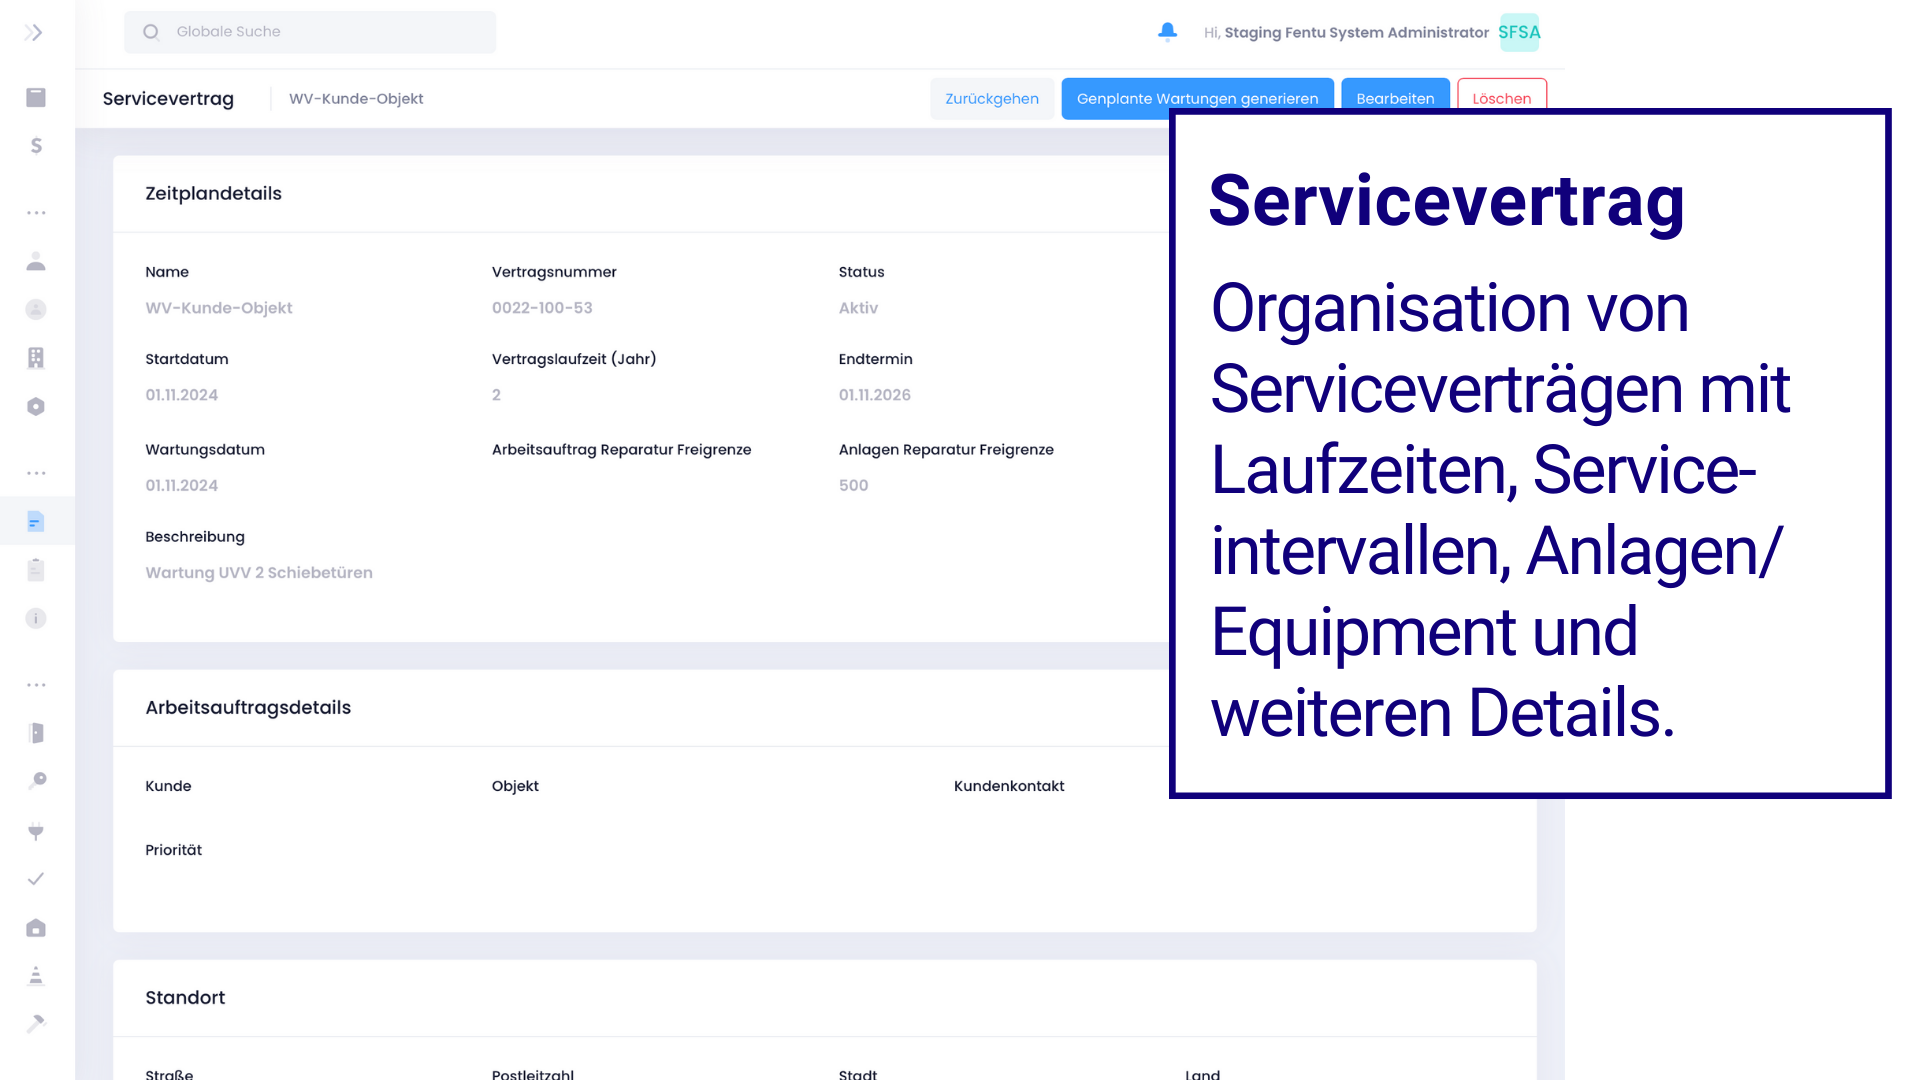Screen dimensions: 1920x1080
Task: Click Genplante Wartungen generieren button
Action: point(1197,99)
